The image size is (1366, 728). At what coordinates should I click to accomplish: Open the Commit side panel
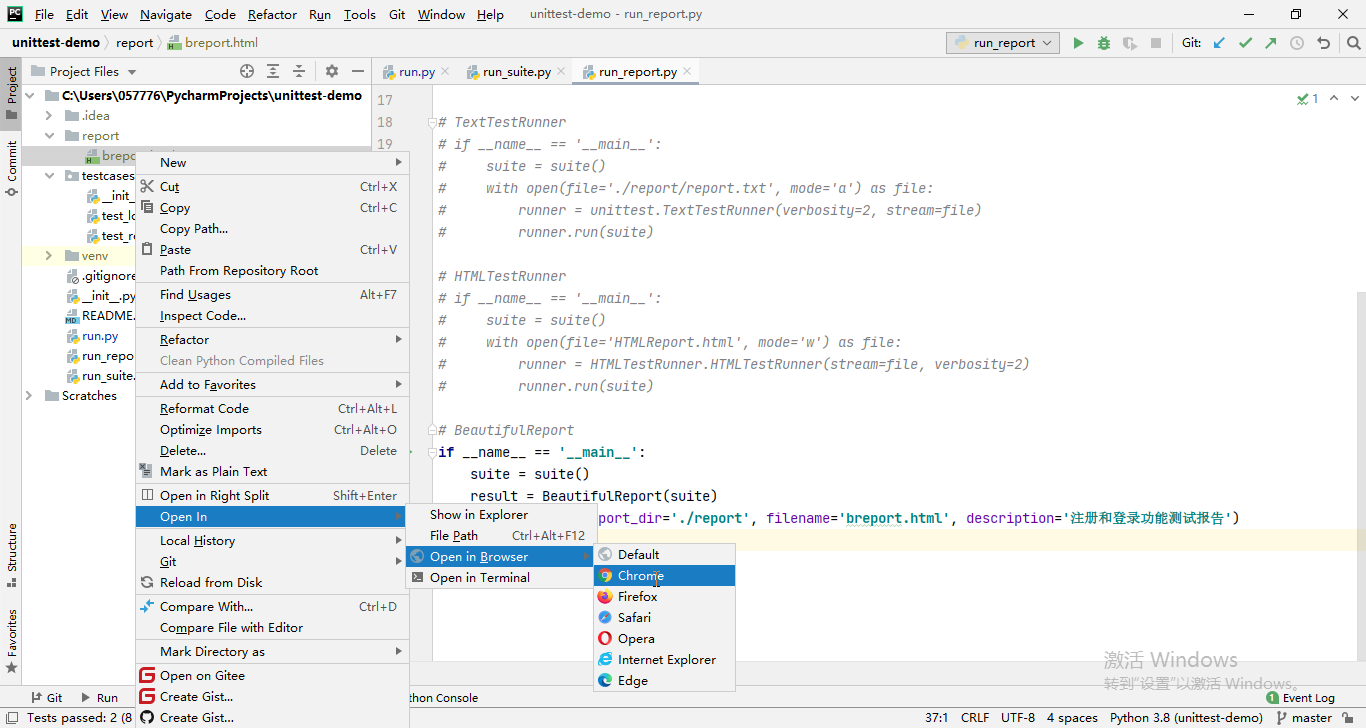coord(11,167)
